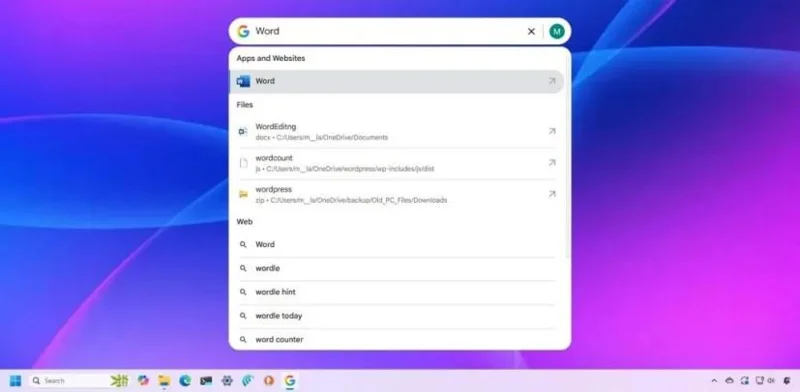Viewport: 800px width, 392px height.
Task: Open the Terminal taskbar icon
Action: (x=206, y=381)
